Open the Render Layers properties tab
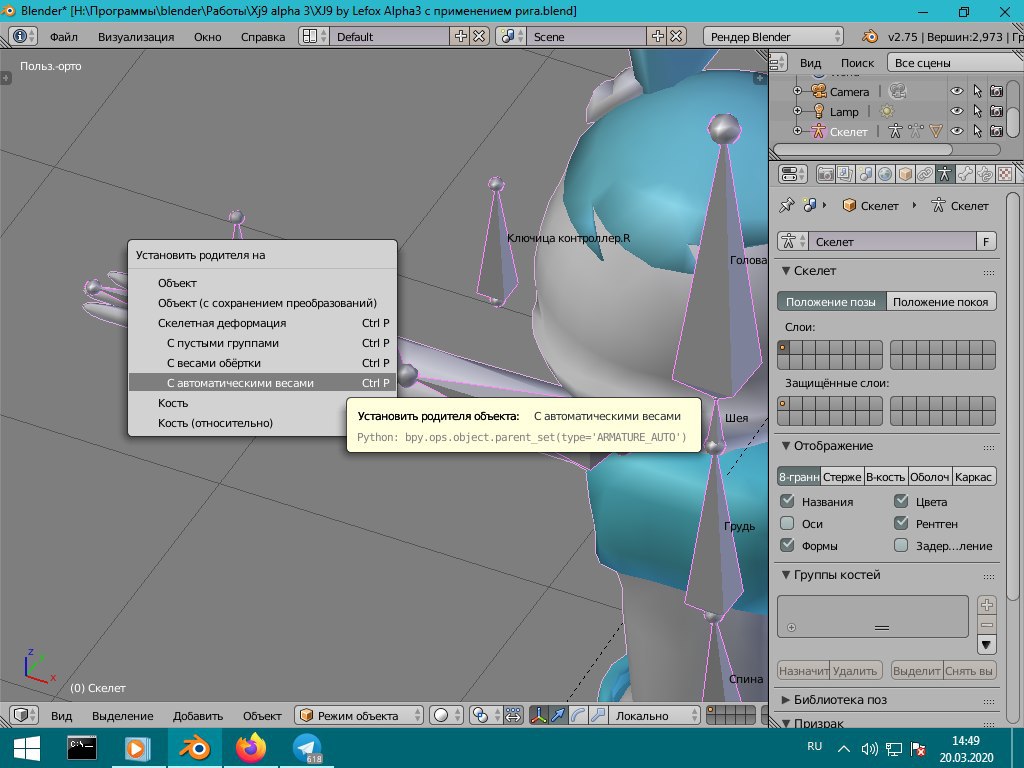Image resolution: width=1024 pixels, height=768 pixels. pos(845,174)
